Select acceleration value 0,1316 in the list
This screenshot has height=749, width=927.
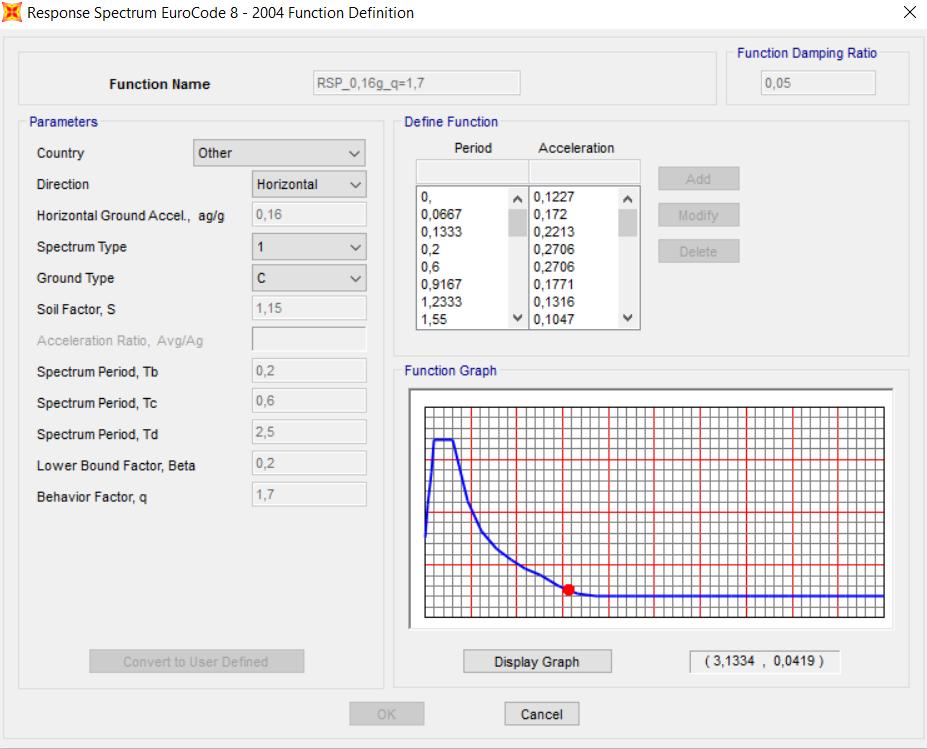pyautogui.click(x=554, y=302)
